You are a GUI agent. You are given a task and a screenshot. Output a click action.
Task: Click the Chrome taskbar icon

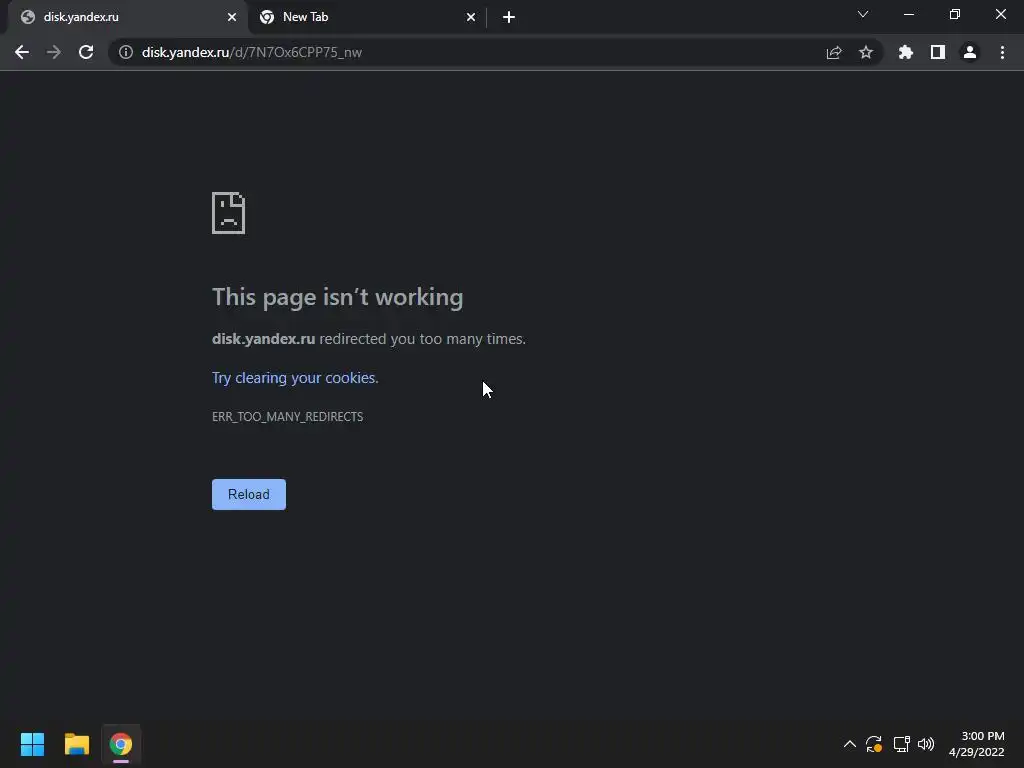[x=121, y=744]
